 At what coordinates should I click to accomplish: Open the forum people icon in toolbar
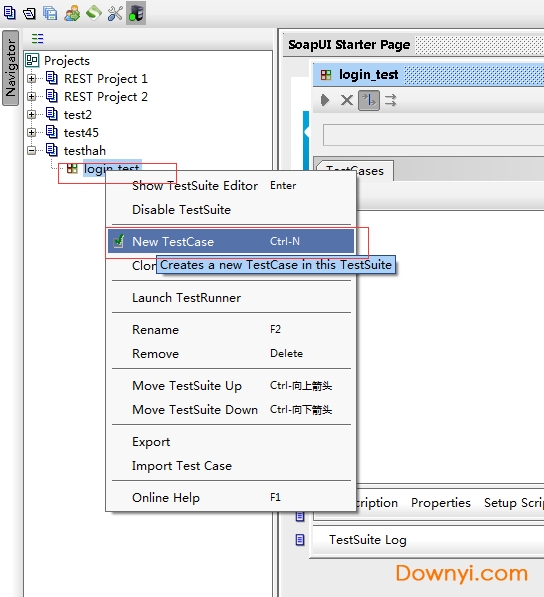point(72,13)
